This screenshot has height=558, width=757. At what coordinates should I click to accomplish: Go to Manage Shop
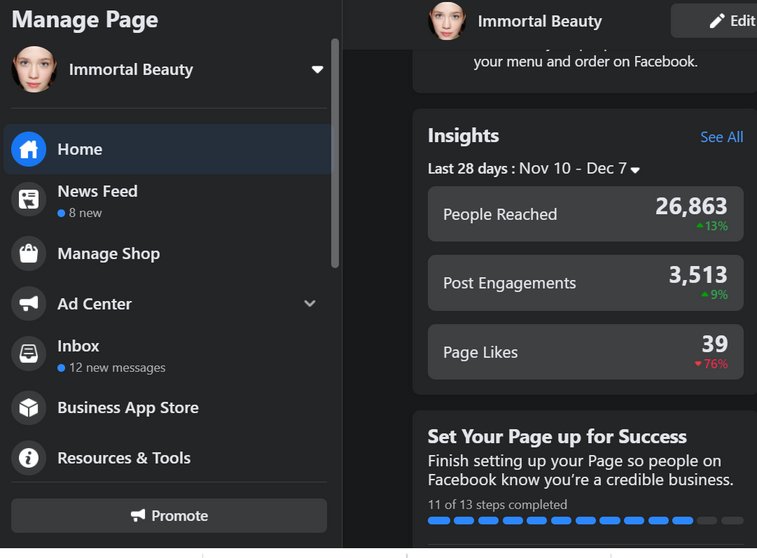169,253
